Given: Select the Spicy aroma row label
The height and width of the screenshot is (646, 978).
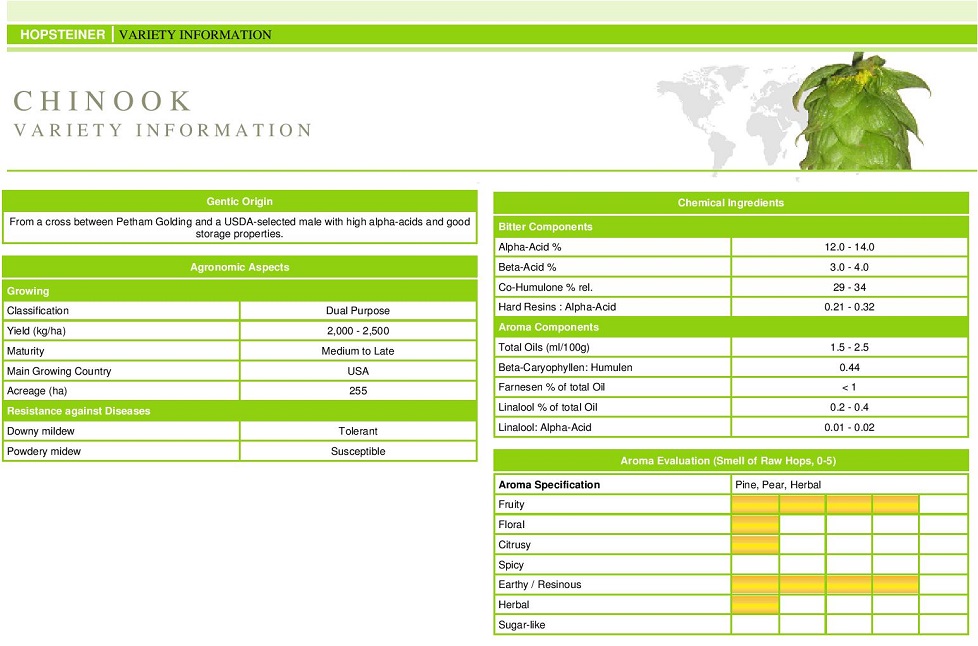Looking at the screenshot, I should (511, 564).
